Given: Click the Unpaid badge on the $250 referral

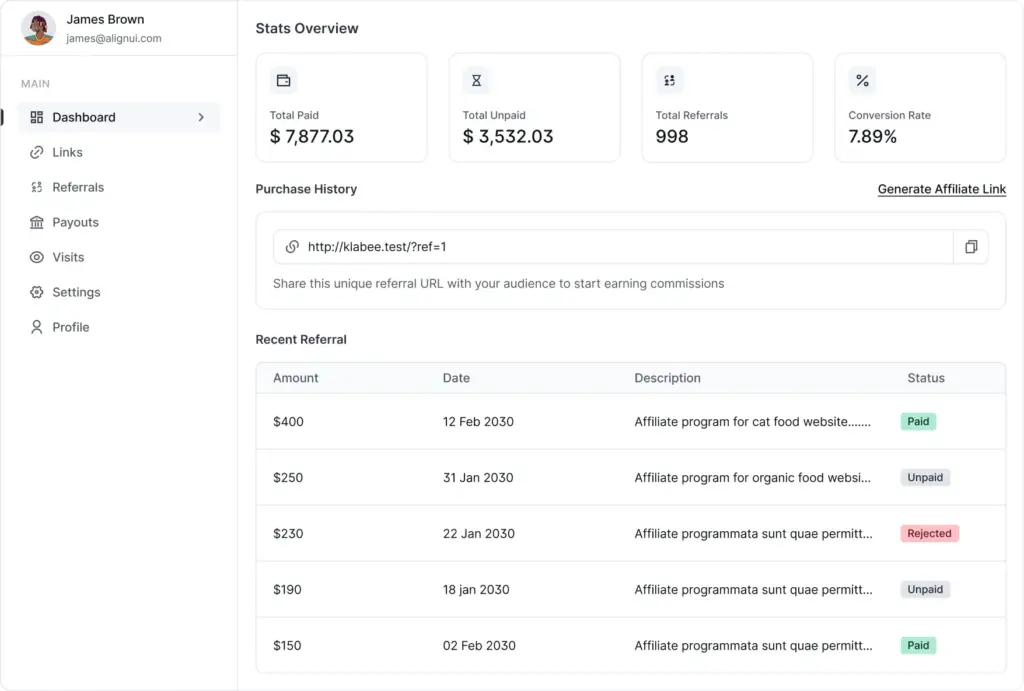Looking at the screenshot, I should click(x=924, y=477).
